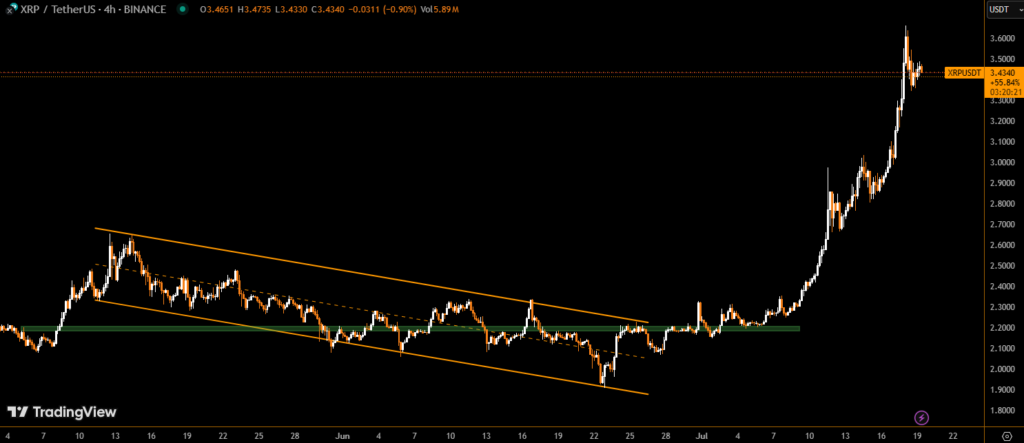The width and height of the screenshot is (1024, 443).
Task: Click the TradingView logo
Action: click(x=62, y=412)
